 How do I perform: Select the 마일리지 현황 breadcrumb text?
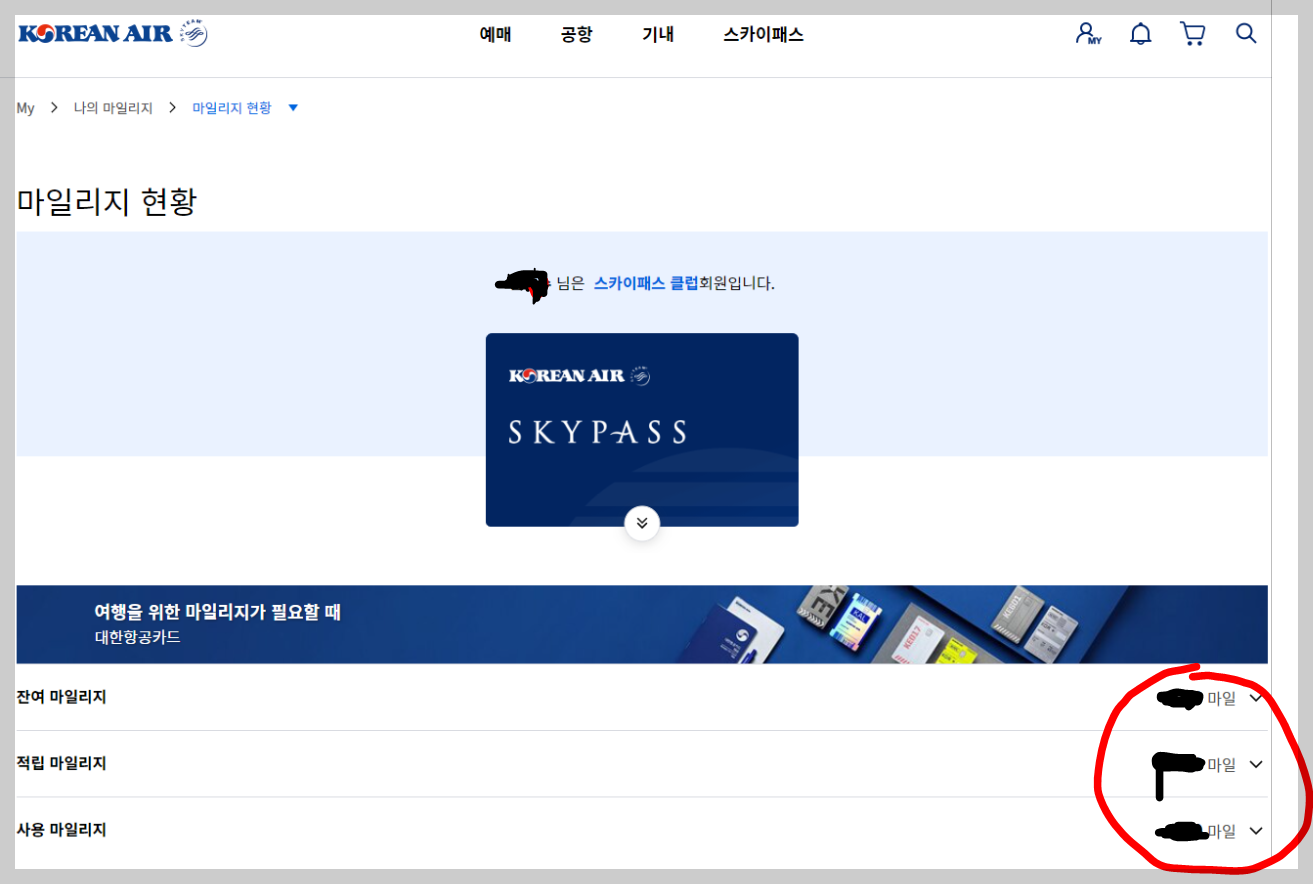coord(232,108)
